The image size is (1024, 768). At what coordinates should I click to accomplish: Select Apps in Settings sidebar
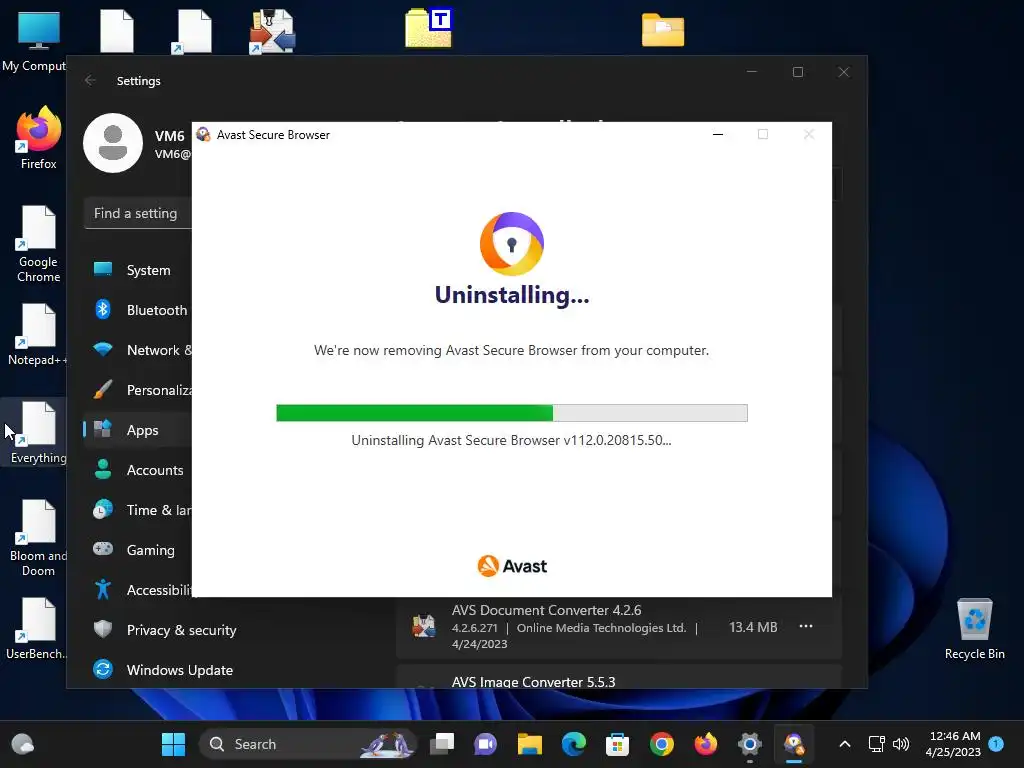pyautogui.click(x=138, y=430)
